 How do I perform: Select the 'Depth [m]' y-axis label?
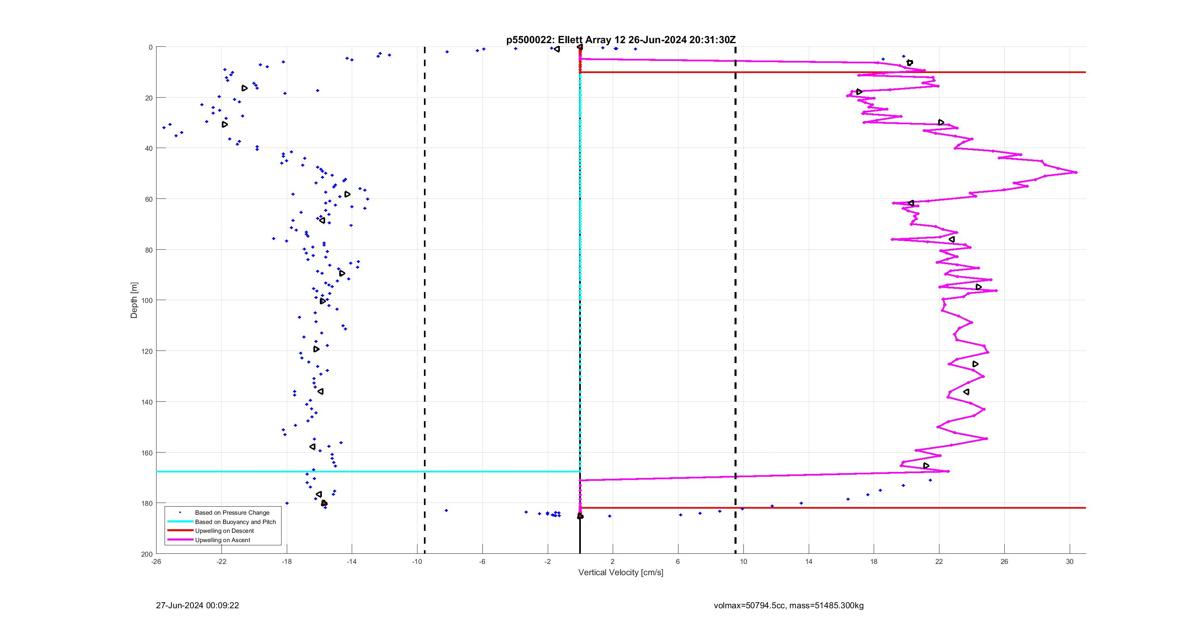(x=134, y=300)
